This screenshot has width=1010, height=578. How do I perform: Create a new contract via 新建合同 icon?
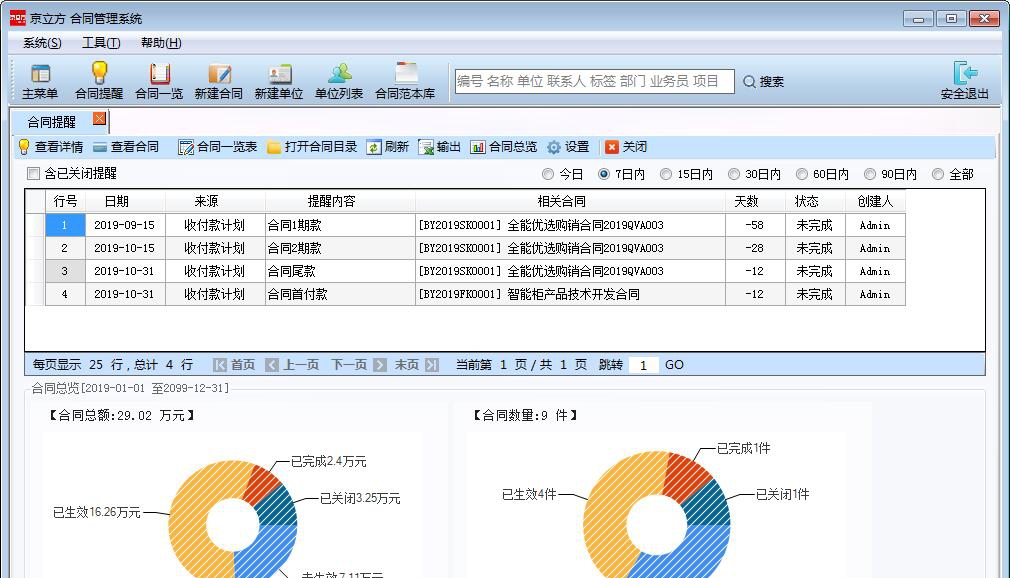[x=219, y=76]
